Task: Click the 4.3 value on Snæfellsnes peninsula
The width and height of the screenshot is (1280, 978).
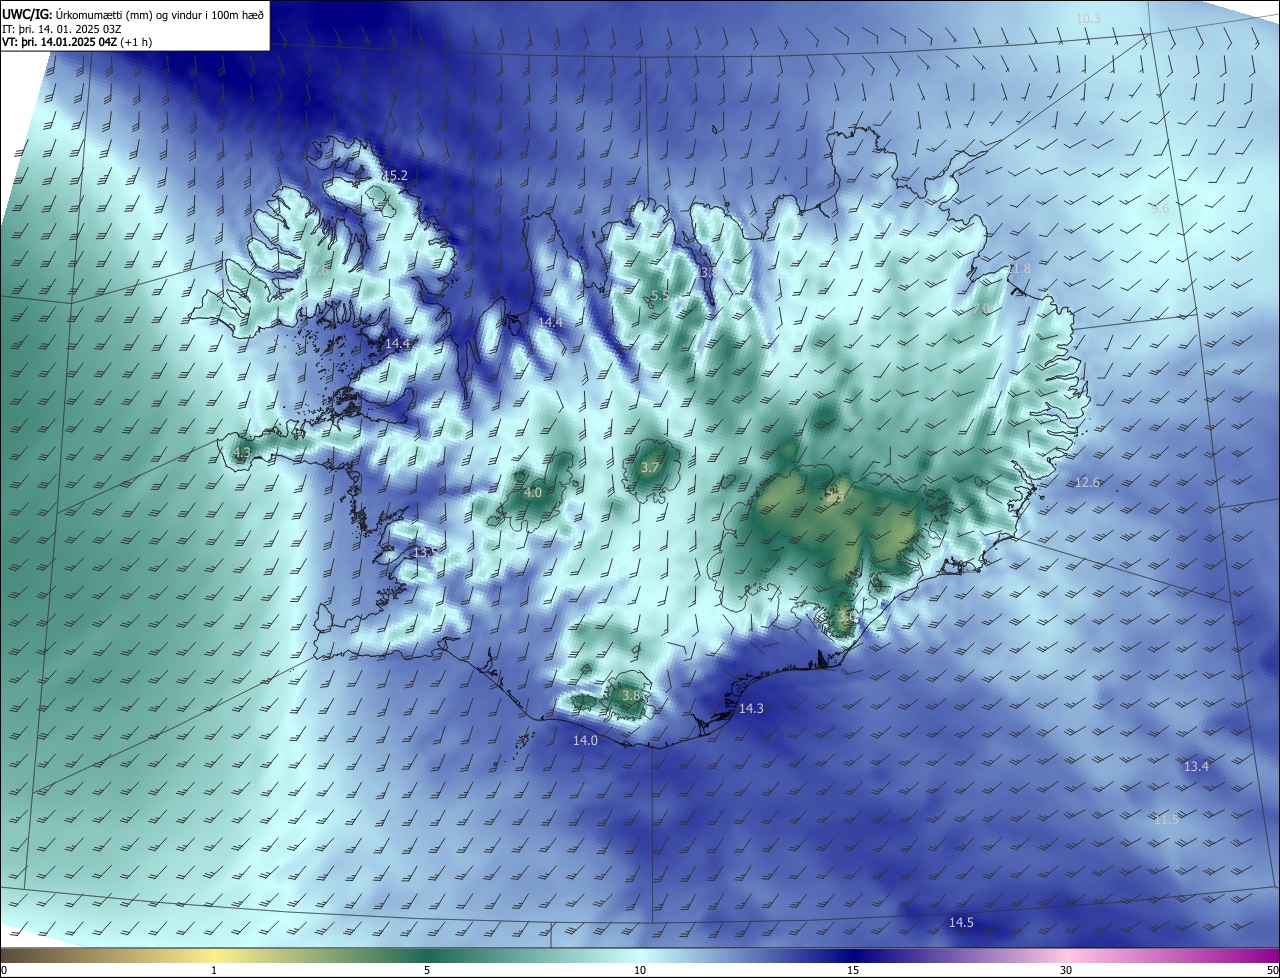Action: (242, 453)
